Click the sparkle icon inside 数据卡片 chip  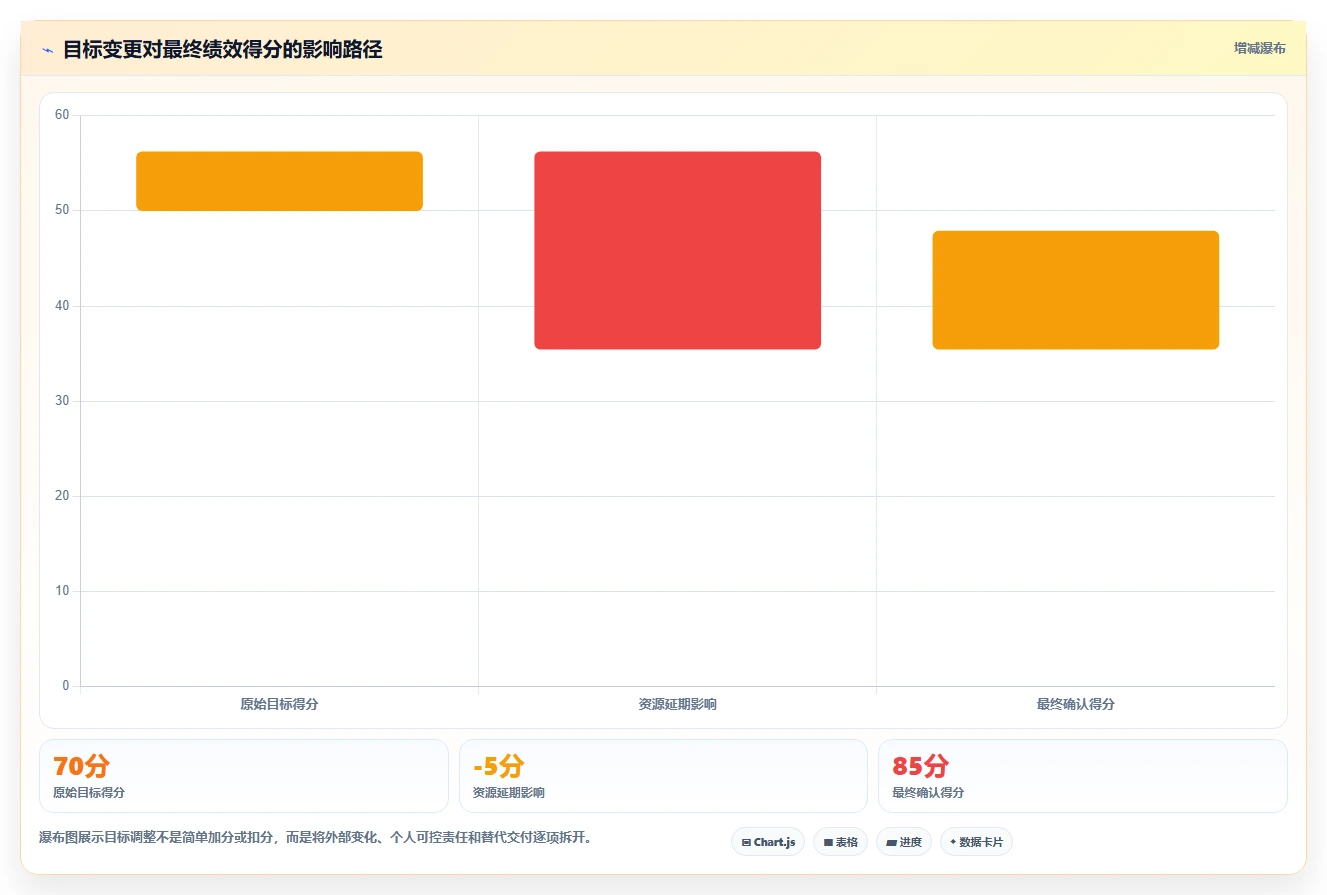(953, 842)
